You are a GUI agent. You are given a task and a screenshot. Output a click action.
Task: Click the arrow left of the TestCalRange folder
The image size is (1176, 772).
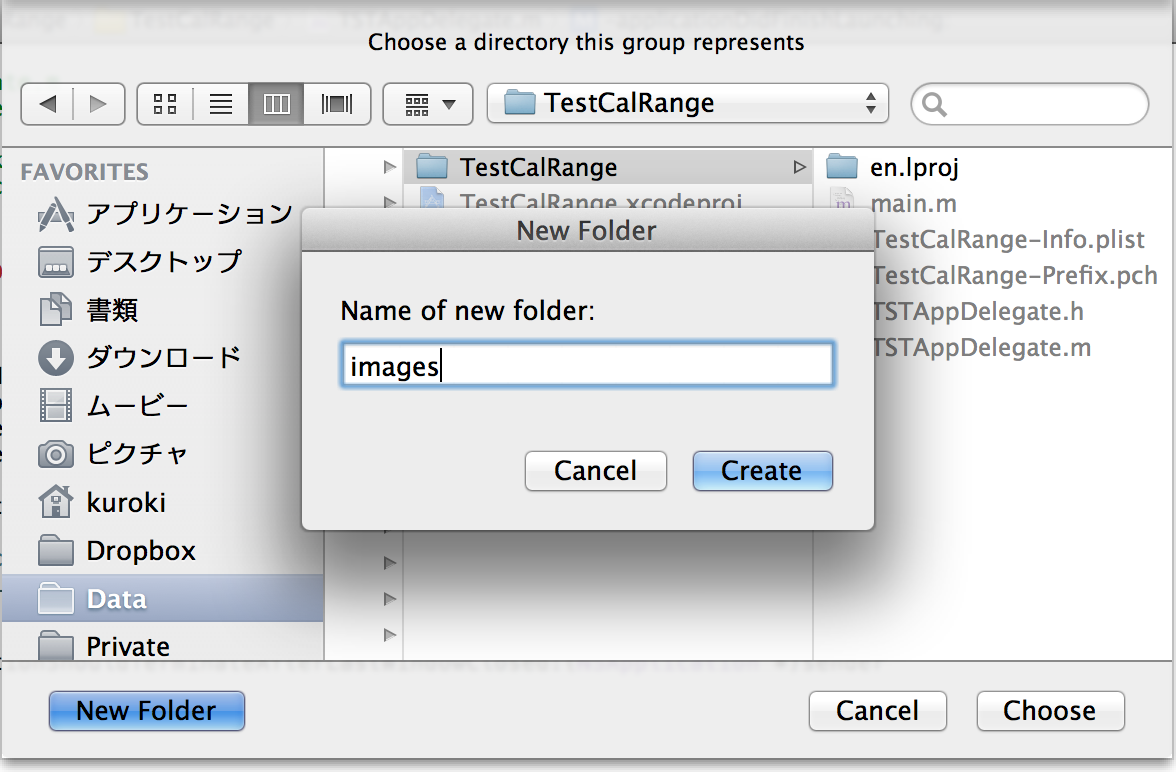pos(389,167)
